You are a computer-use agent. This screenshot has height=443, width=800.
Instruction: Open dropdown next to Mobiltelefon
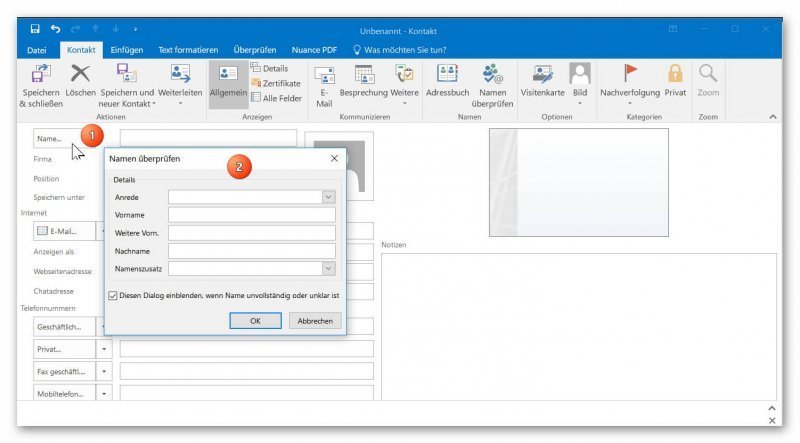(x=104, y=394)
